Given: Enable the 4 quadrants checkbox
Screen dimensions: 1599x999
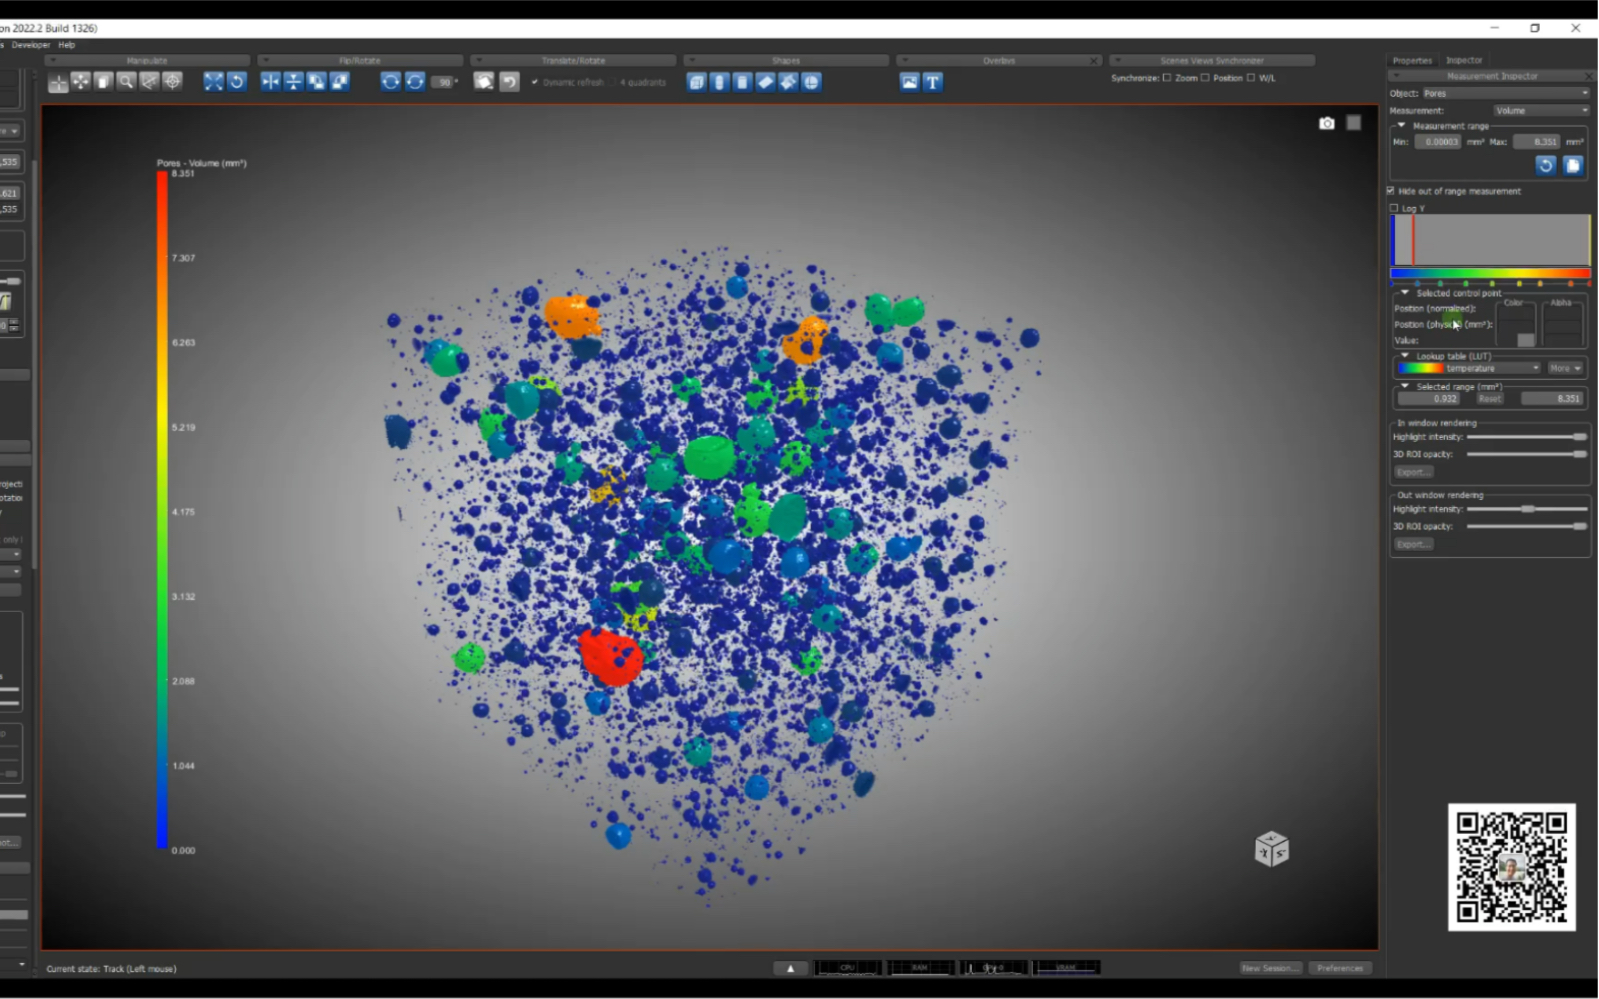Looking at the screenshot, I should 613,82.
